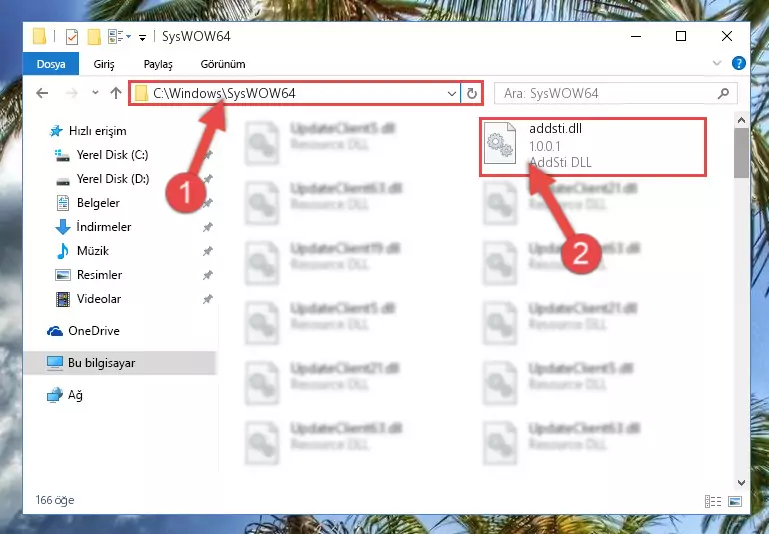Click the addsti.dll gear file icon
The width and height of the screenshot is (769, 534).
[x=500, y=143]
